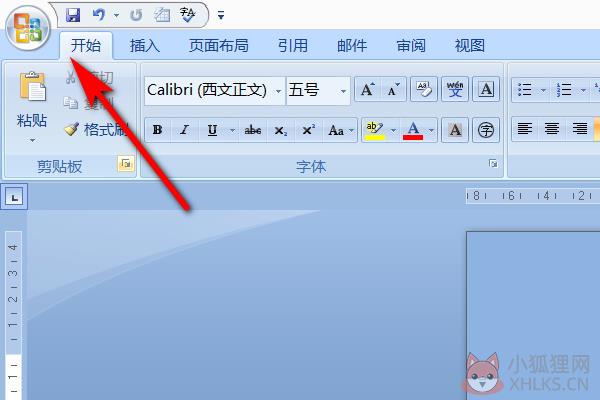The height and width of the screenshot is (400, 600).
Task: Apply character border icon
Action: click(x=486, y=90)
